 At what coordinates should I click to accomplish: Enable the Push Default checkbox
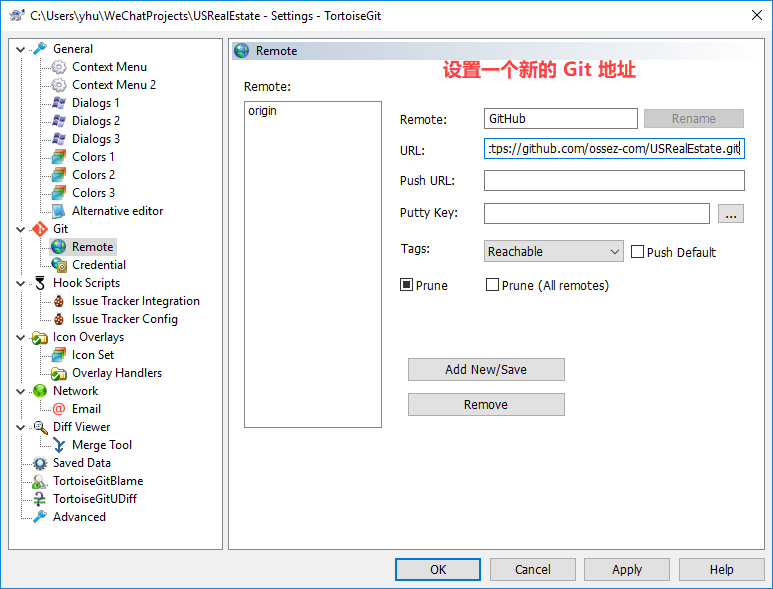637,252
